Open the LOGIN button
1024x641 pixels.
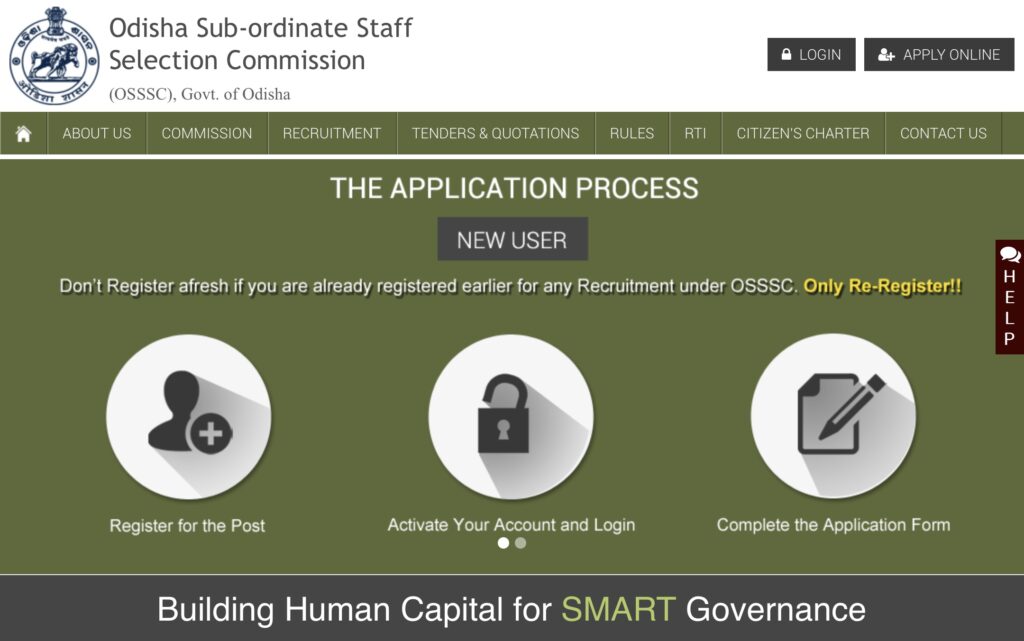811,55
